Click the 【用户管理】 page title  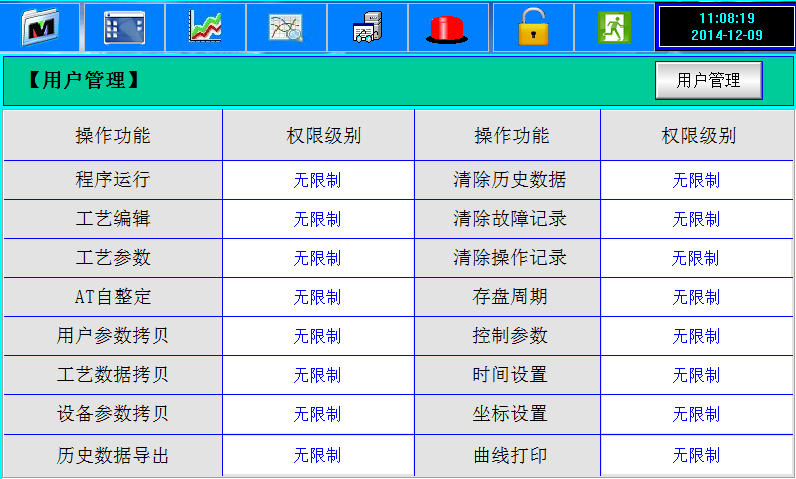83,80
